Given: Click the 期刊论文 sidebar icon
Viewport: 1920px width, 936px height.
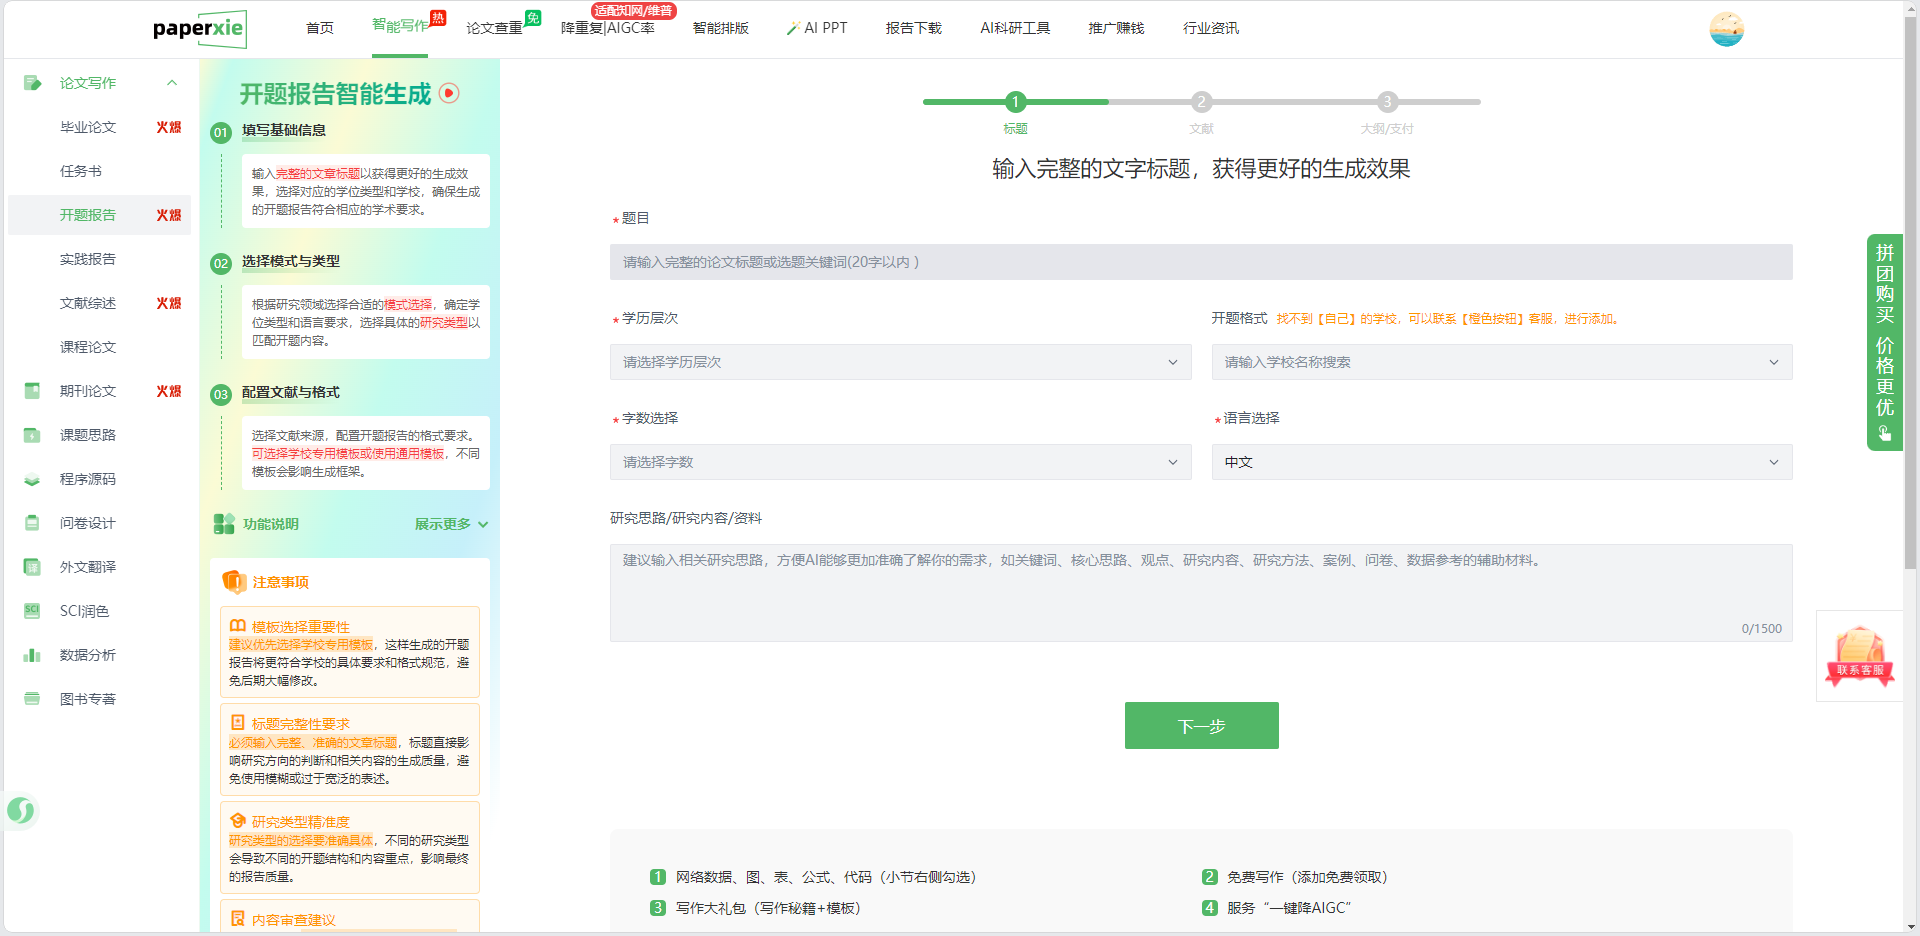Looking at the screenshot, I should pos(32,391).
